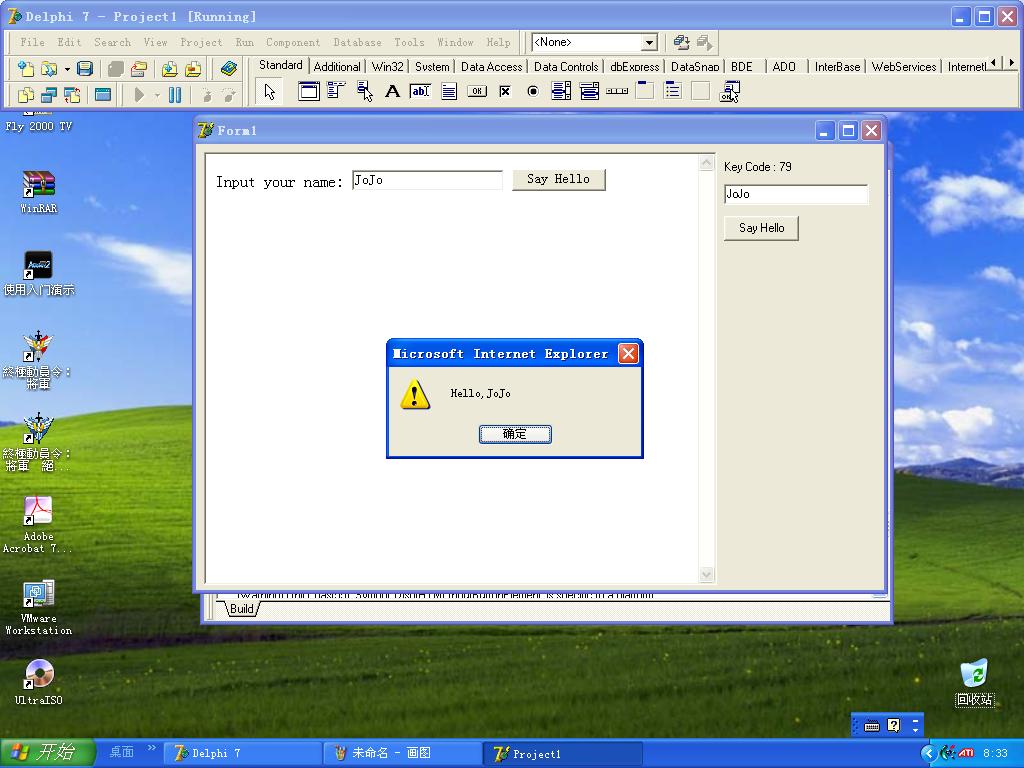
Task: Open the Tools menu
Action: pyautogui.click(x=409, y=42)
